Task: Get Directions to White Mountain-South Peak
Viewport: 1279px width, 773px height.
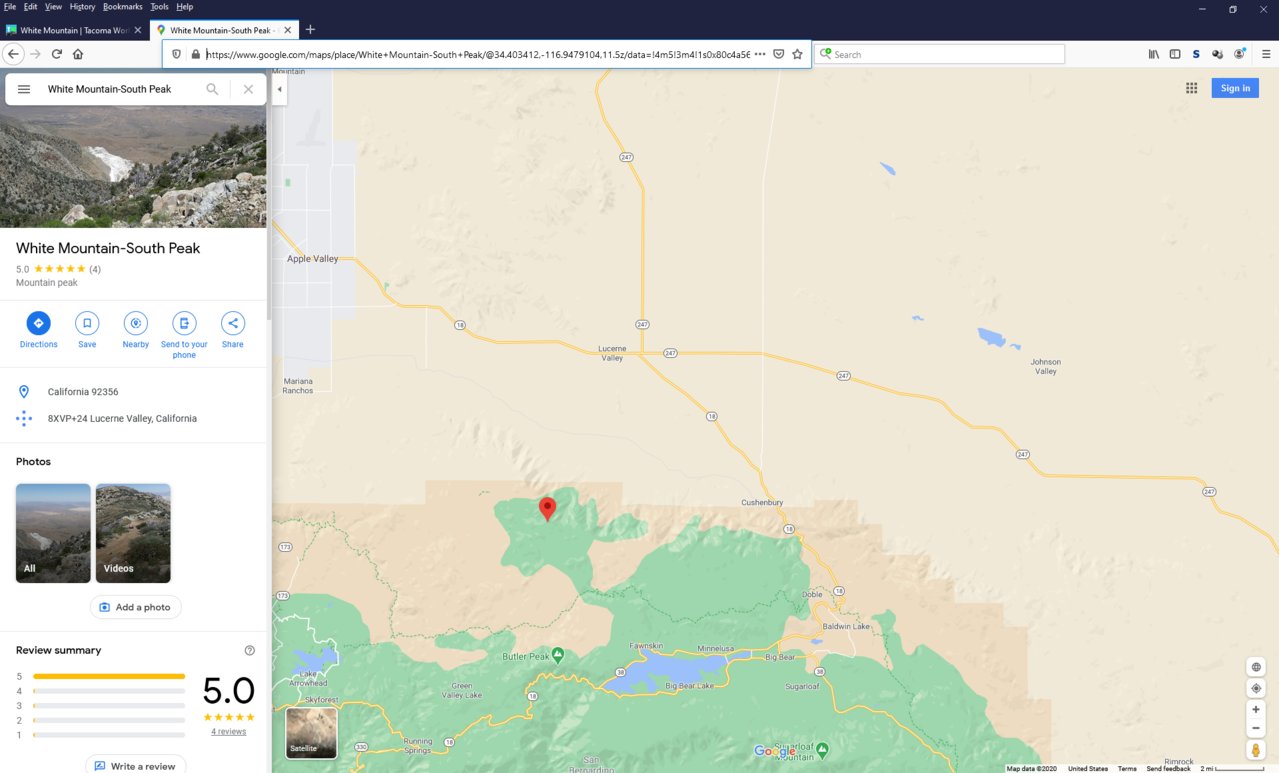Action: pyautogui.click(x=38, y=323)
